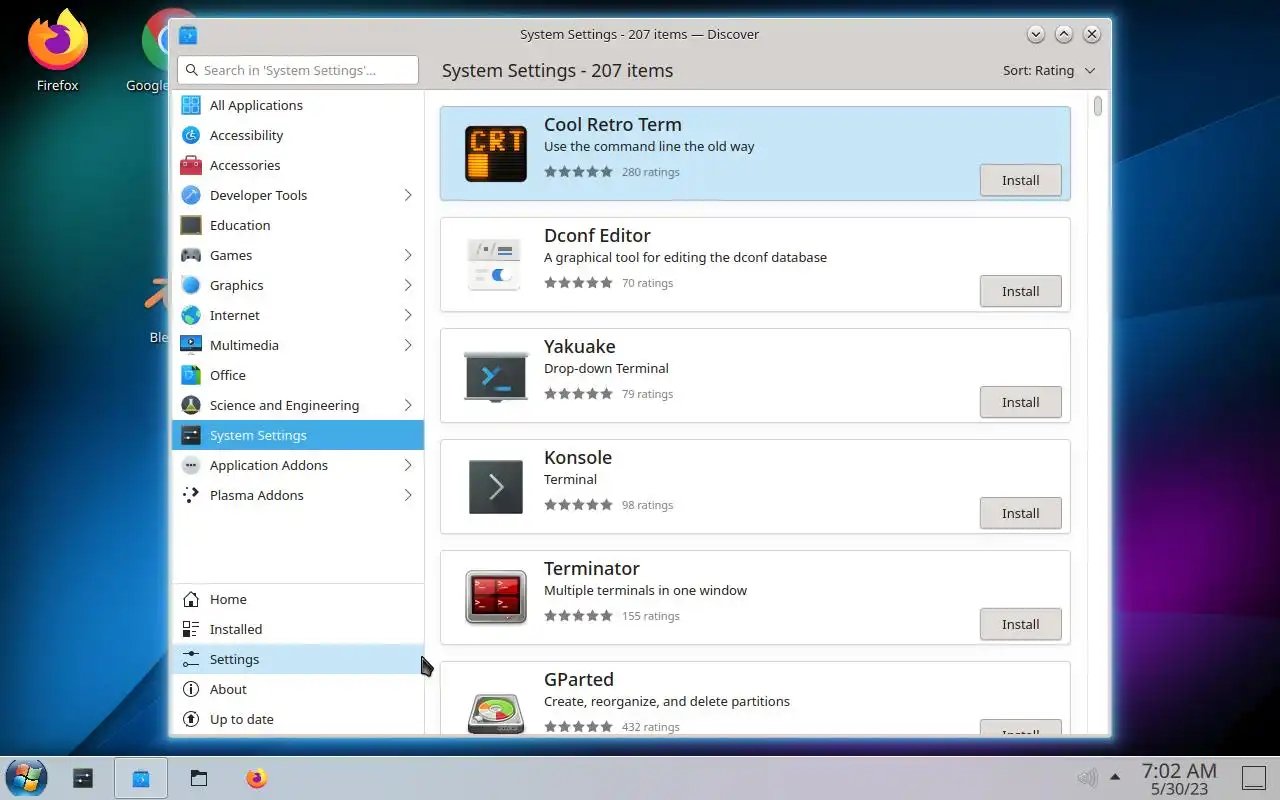Show hidden system tray icons arrow
The height and width of the screenshot is (800, 1280).
coord(1115,777)
